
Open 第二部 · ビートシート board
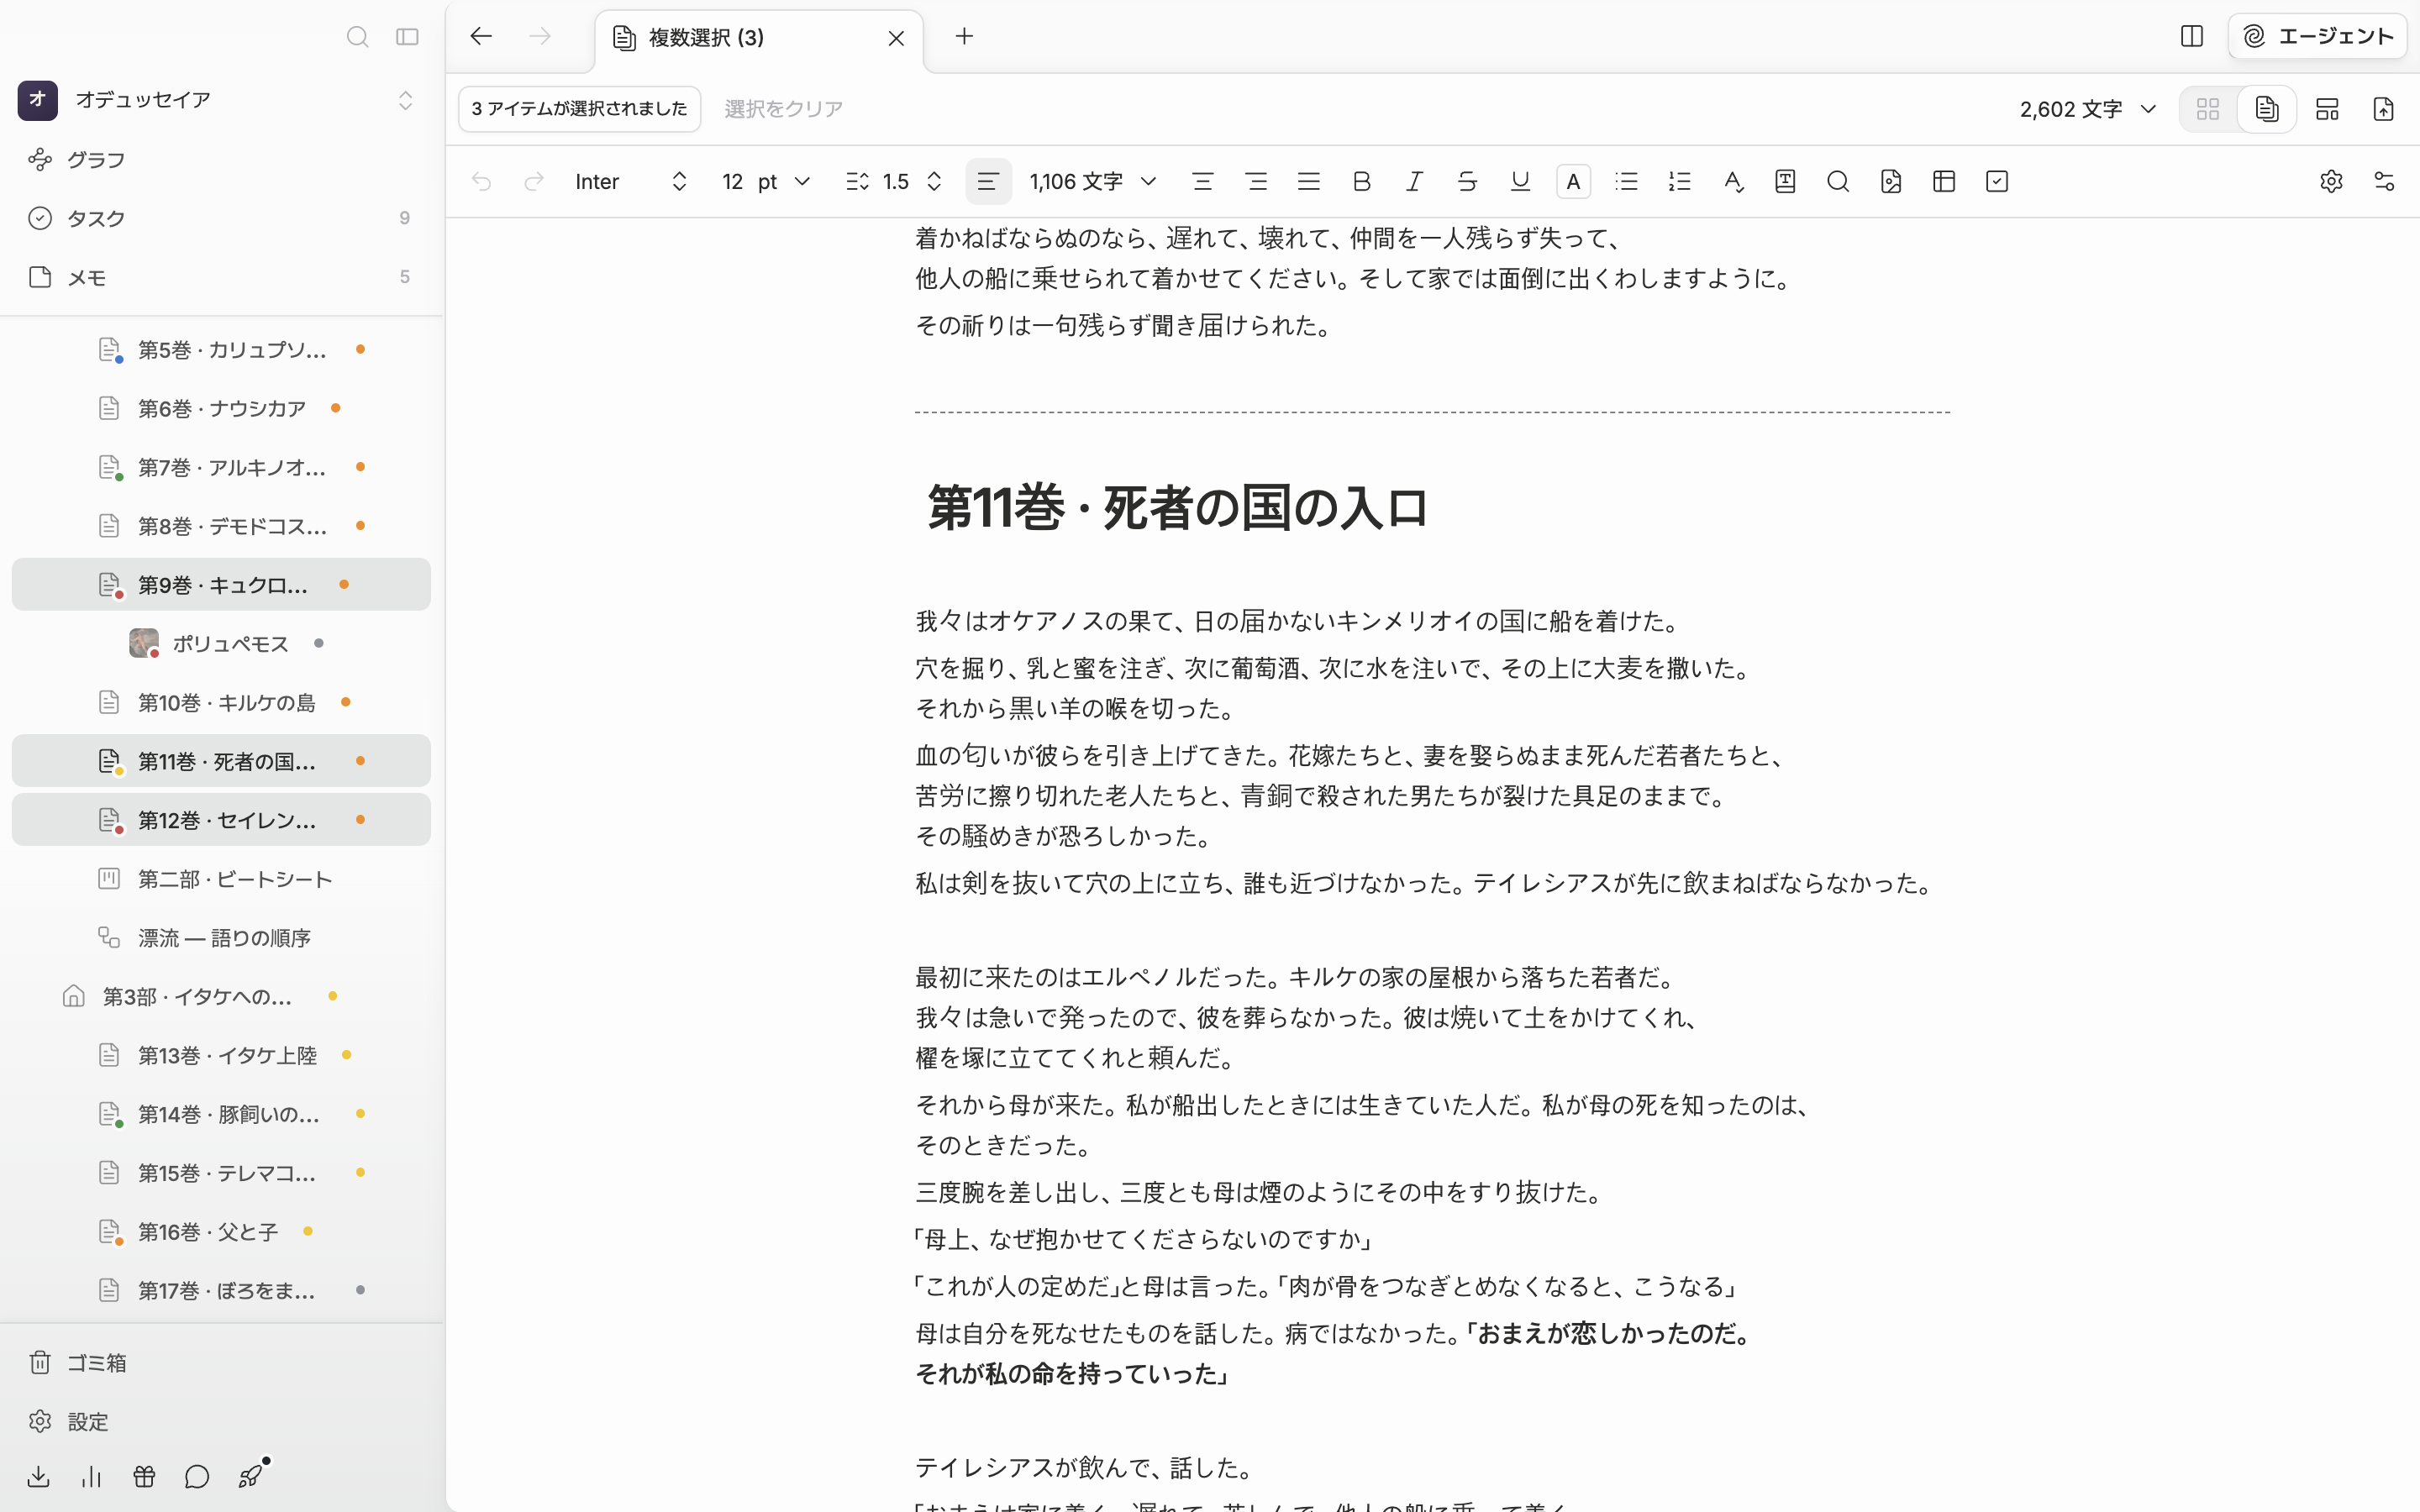221,879
